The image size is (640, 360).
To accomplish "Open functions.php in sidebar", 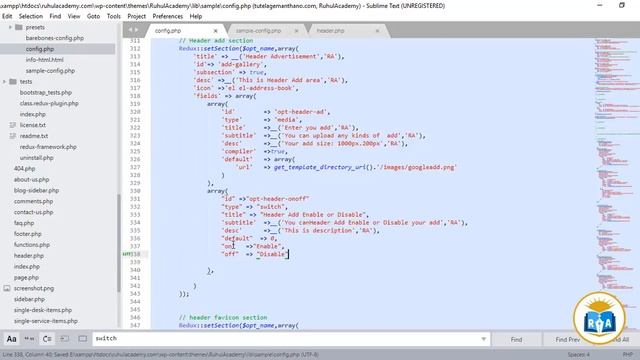I will (x=32, y=245).
